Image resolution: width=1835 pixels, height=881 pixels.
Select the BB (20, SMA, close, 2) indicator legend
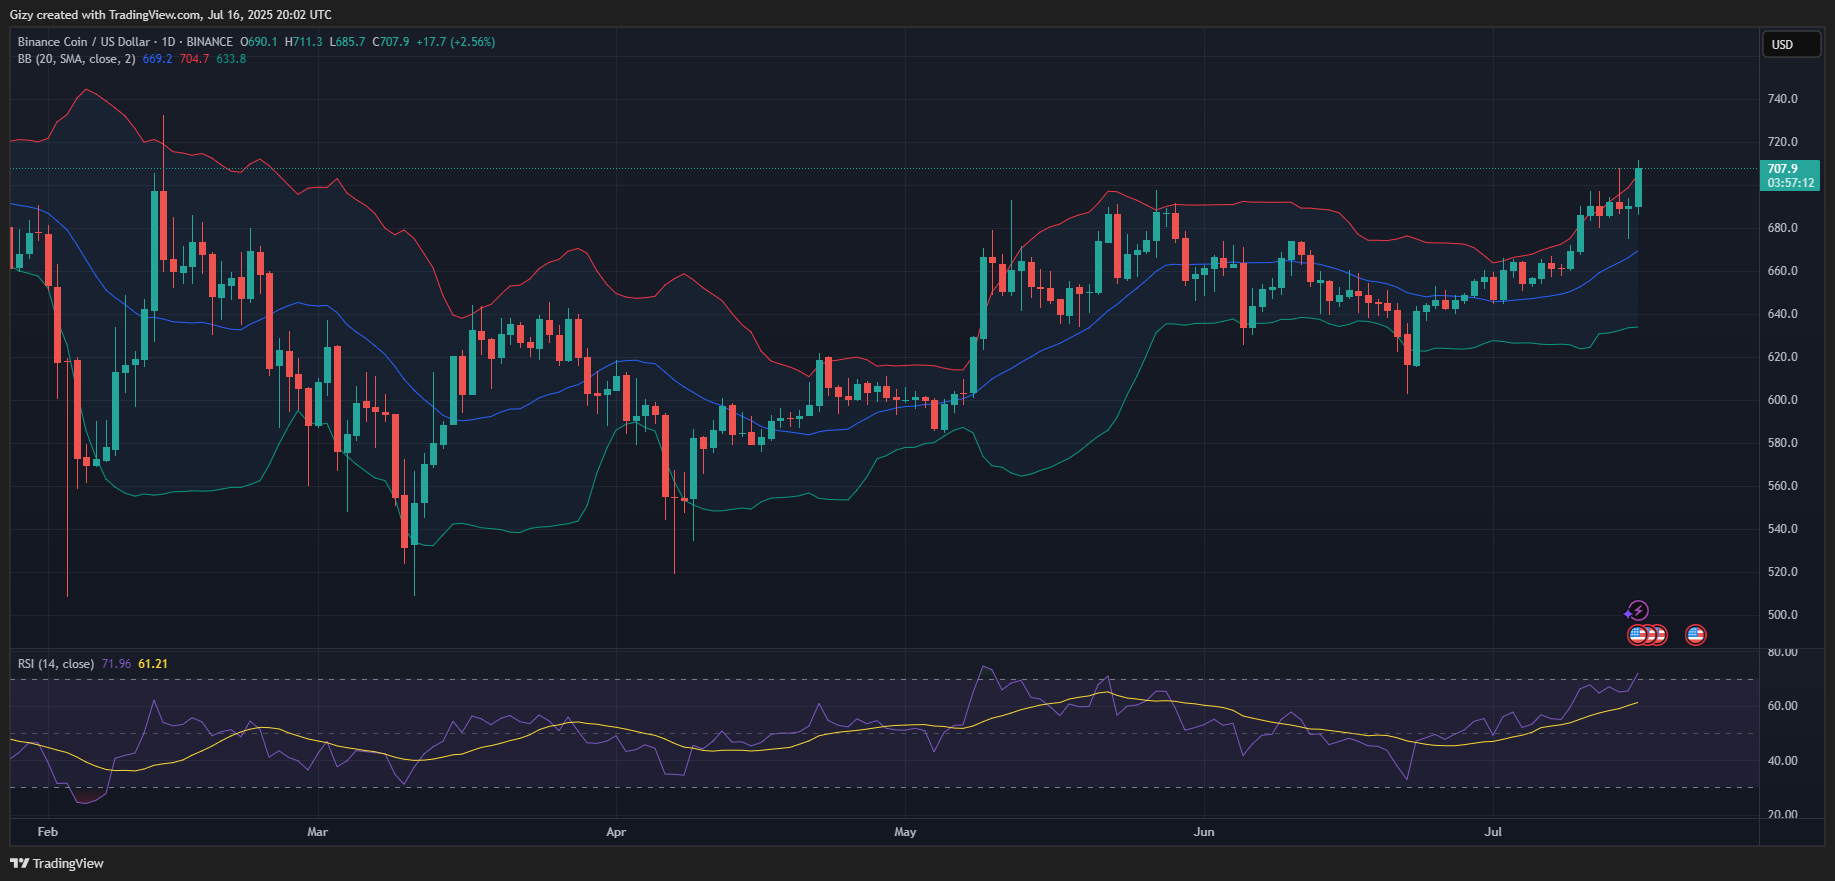(x=76, y=59)
